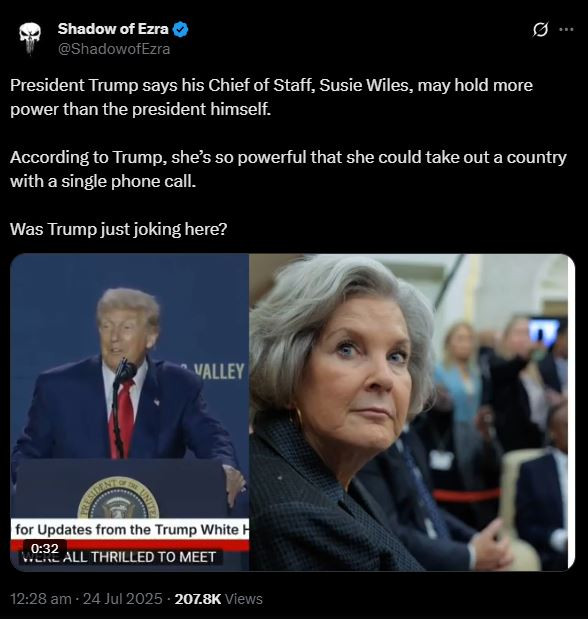588x619 pixels.
Task: Click 'Was Trump just joking here?' text
Action: coord(118,229)
